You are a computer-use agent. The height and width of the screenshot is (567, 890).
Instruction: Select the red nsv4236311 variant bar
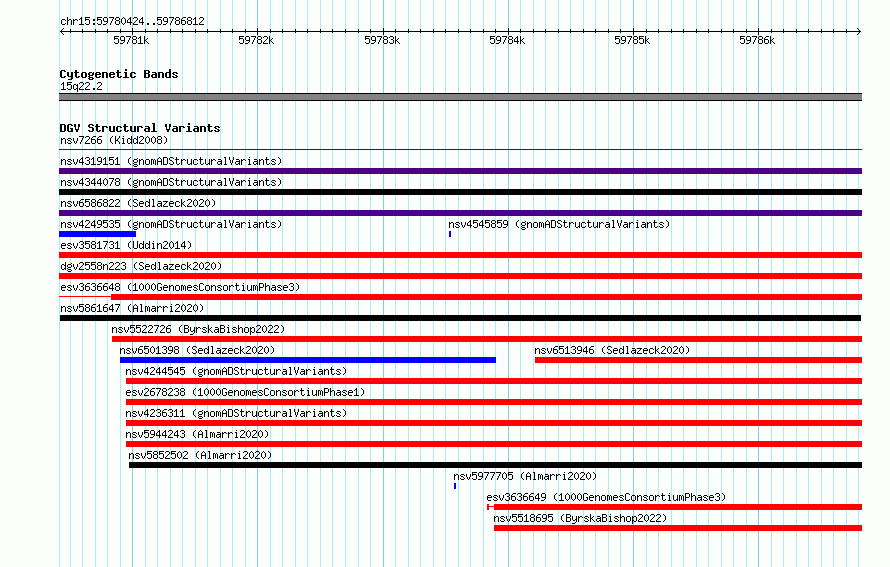point(494,423)
